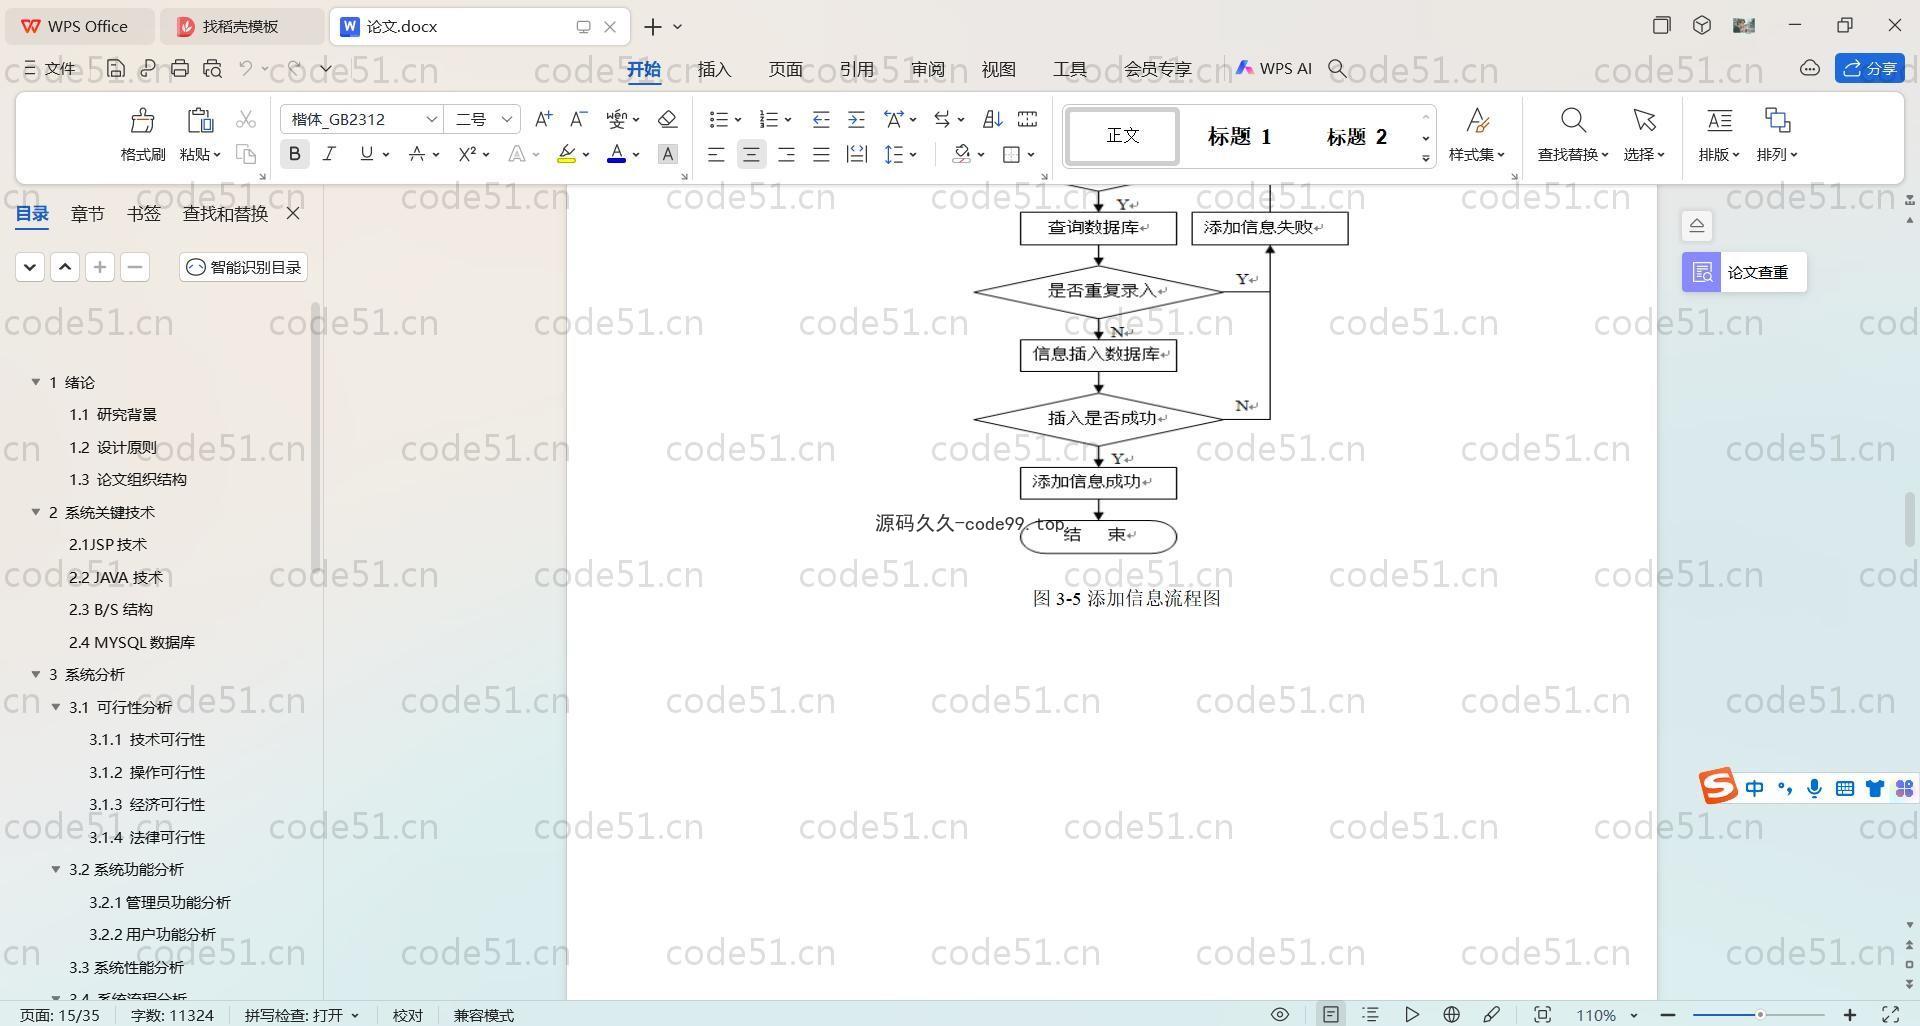Image resolution: width=1920 pixels, height=1026 pixels.
Task: Click the Decrease Indent icon
Action: [821, 120]
